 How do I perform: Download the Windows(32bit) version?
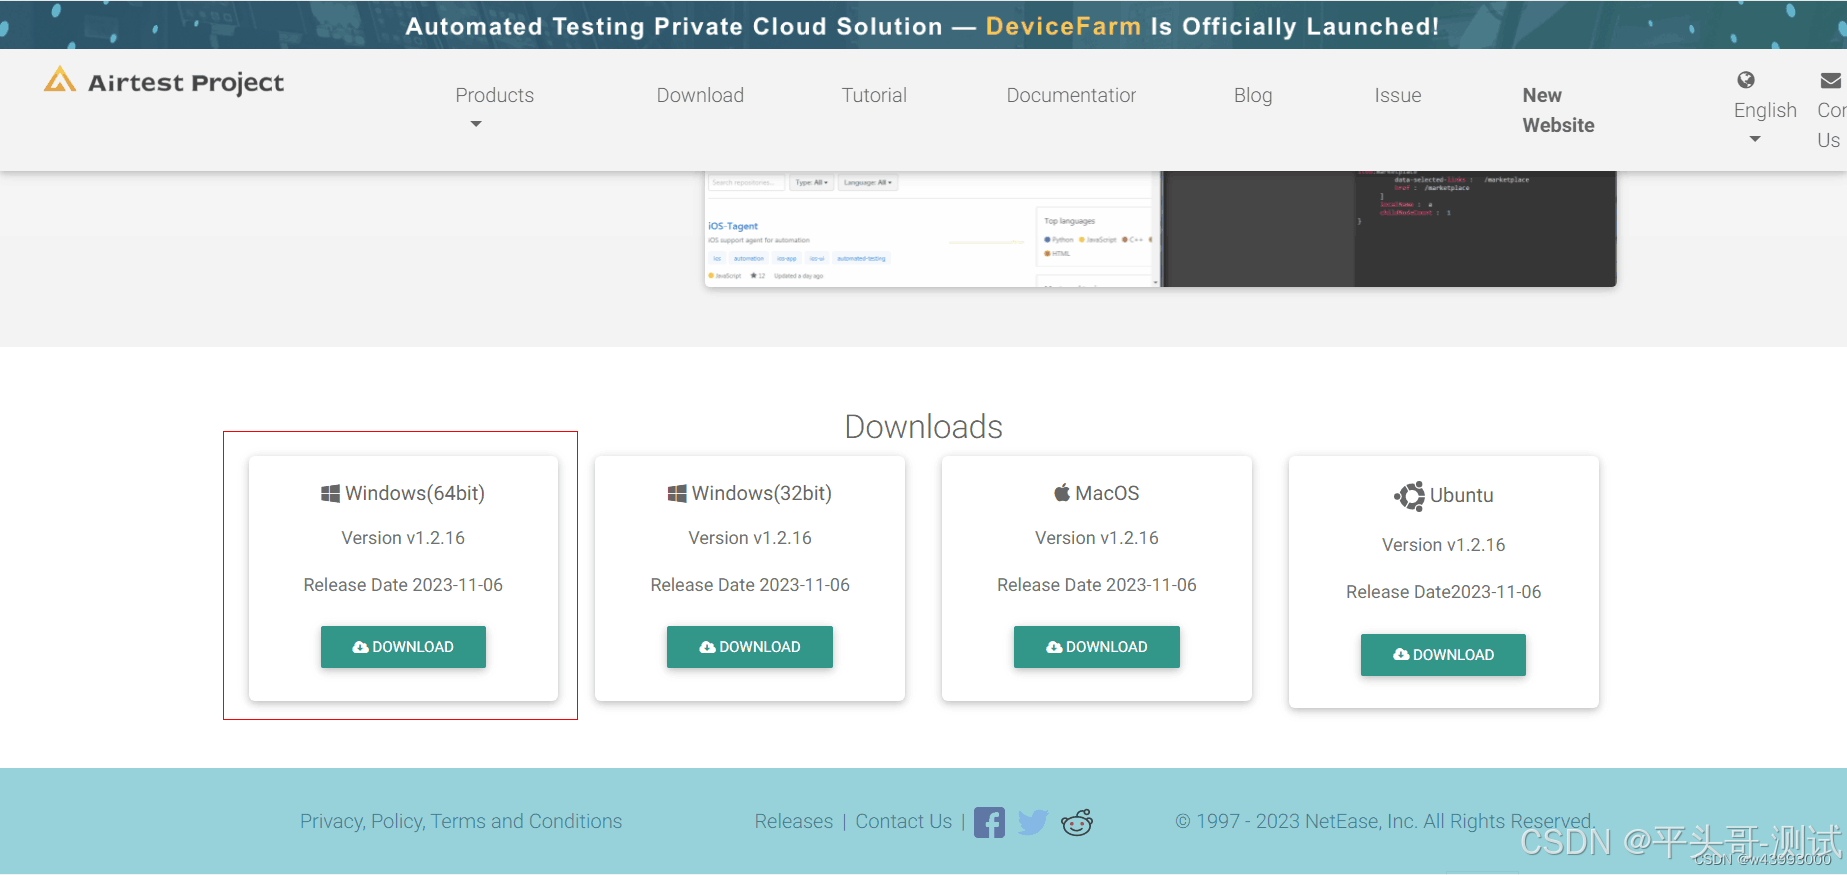pos(750,647)
